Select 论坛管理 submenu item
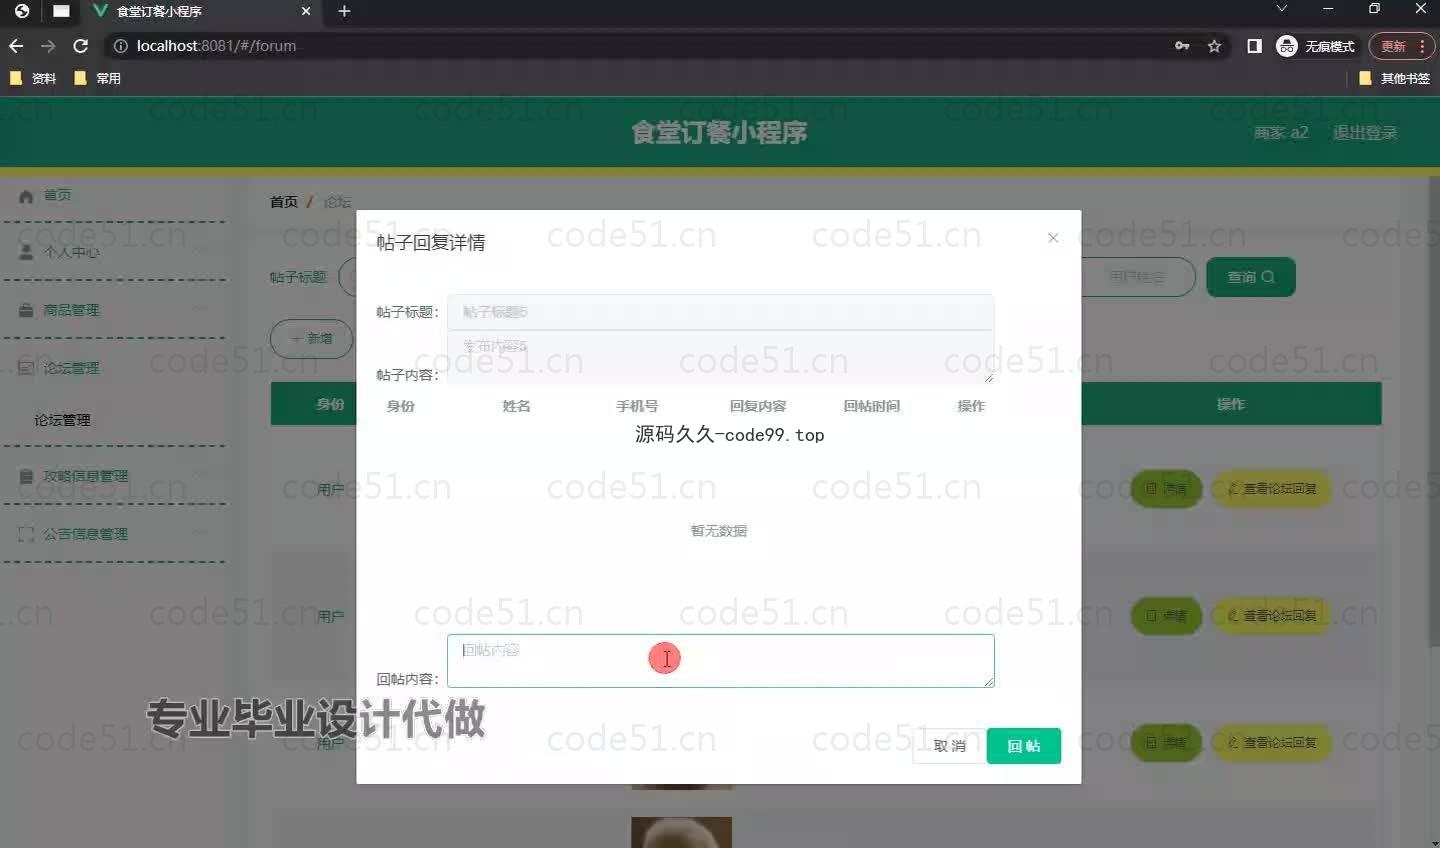 [x=63, y=420]
